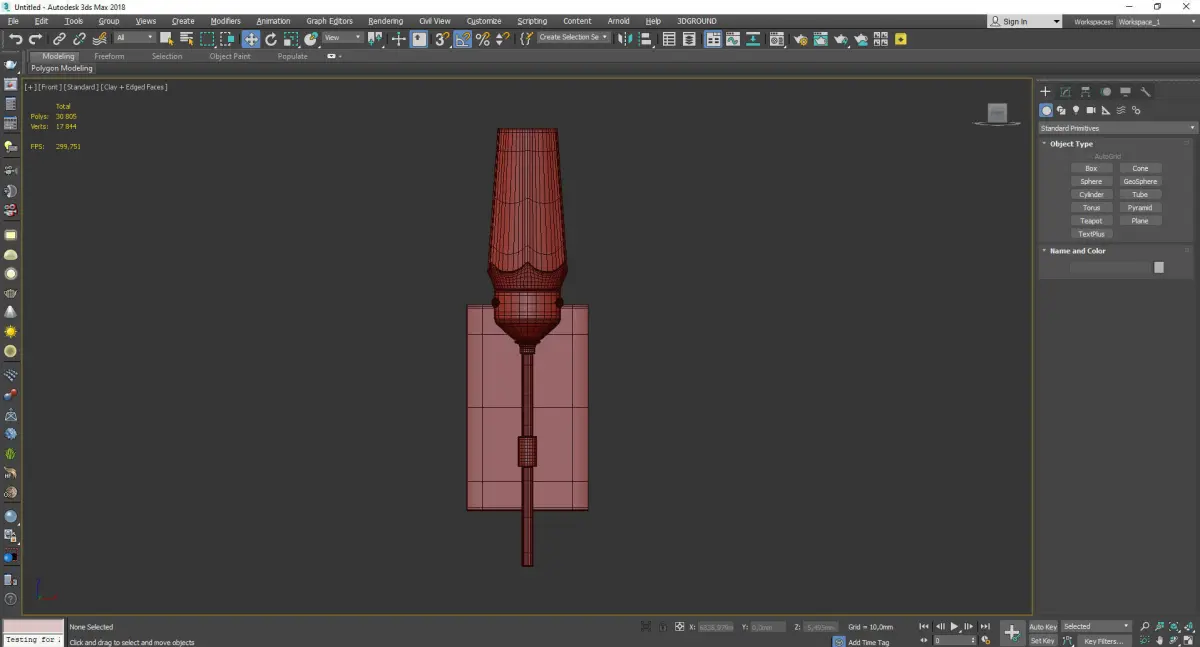This screenshot has width=1200, height=647.
Task: Activate the Select and Rotate tool
Action: [x=270, y=39]
